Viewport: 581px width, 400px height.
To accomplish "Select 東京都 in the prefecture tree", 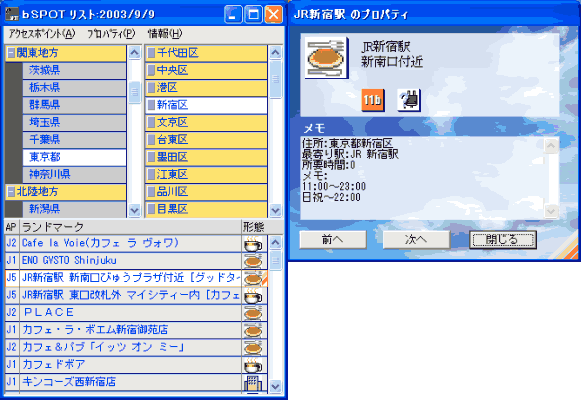I will pos(74,157).
